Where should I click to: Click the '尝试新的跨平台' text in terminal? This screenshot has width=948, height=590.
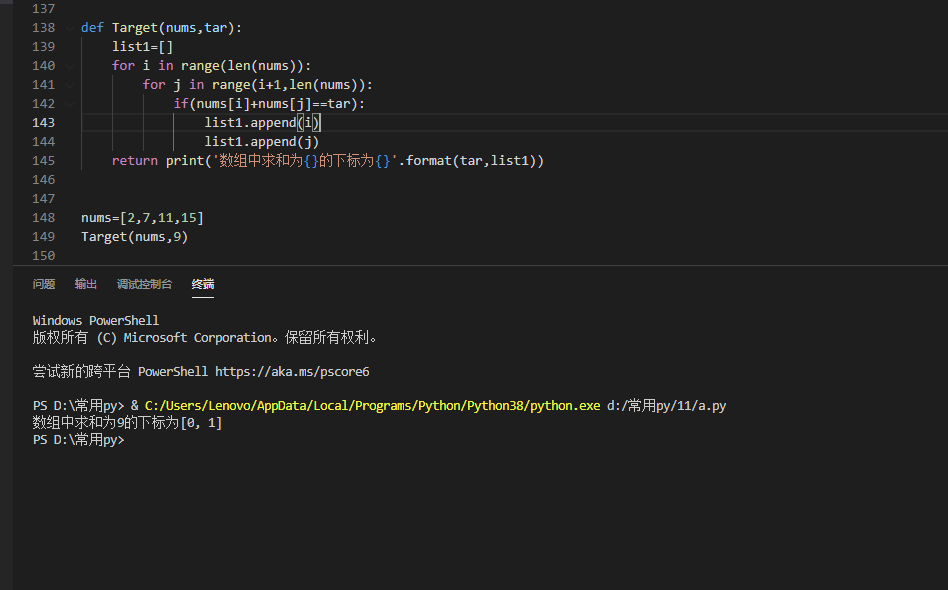pos(82,372)
